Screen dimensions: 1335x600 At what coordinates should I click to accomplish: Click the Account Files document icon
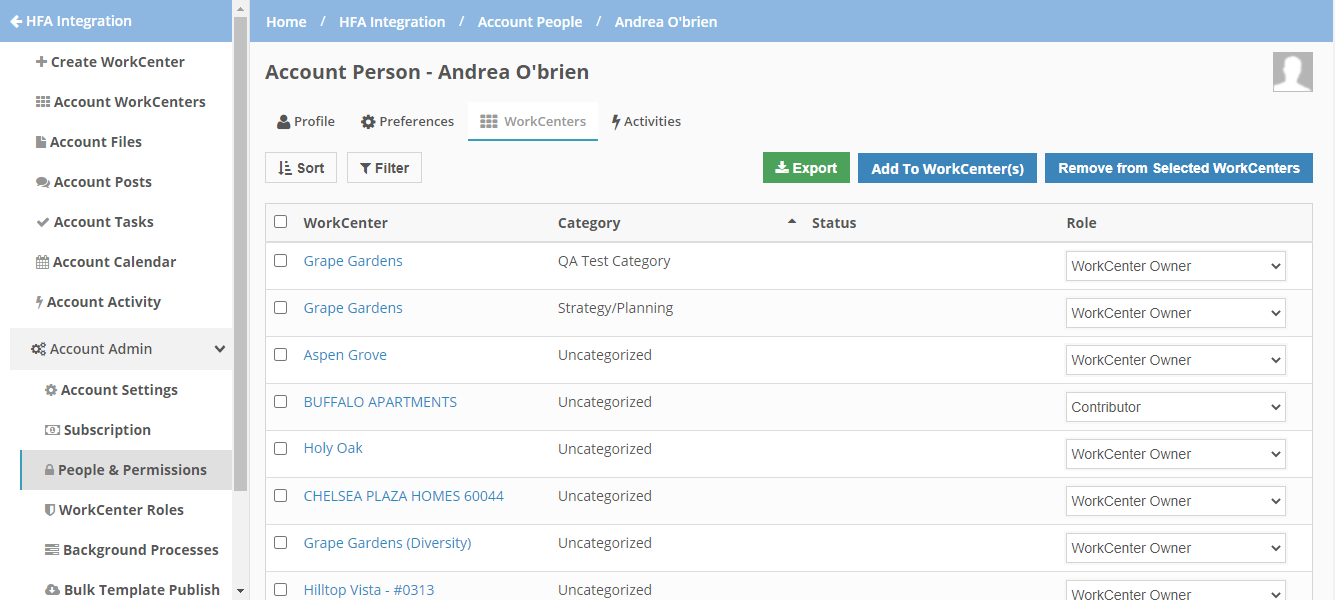tap(41, 142)
